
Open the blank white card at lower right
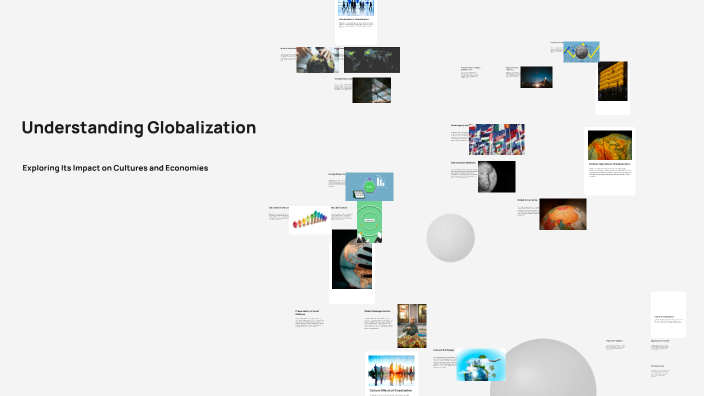(669, 314)
